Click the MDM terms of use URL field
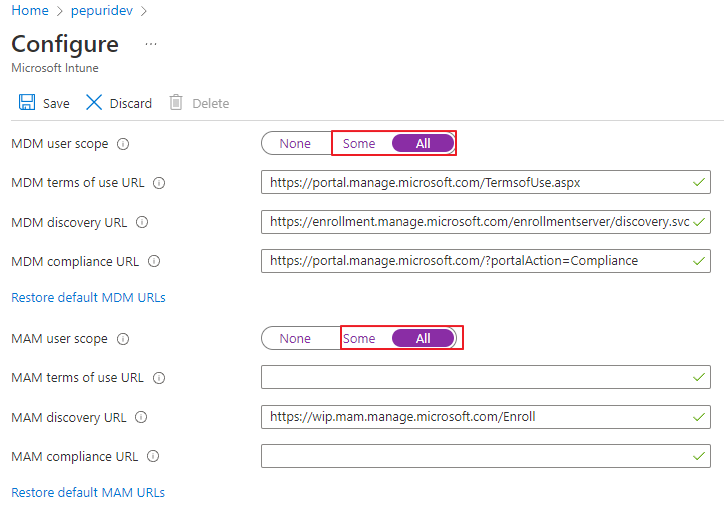Viewport: 724px width, 509px height. (486, 182)
